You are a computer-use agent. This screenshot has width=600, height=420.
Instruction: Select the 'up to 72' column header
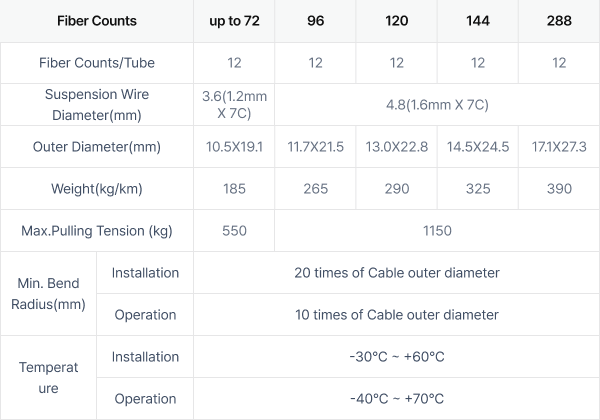[234, 21]
